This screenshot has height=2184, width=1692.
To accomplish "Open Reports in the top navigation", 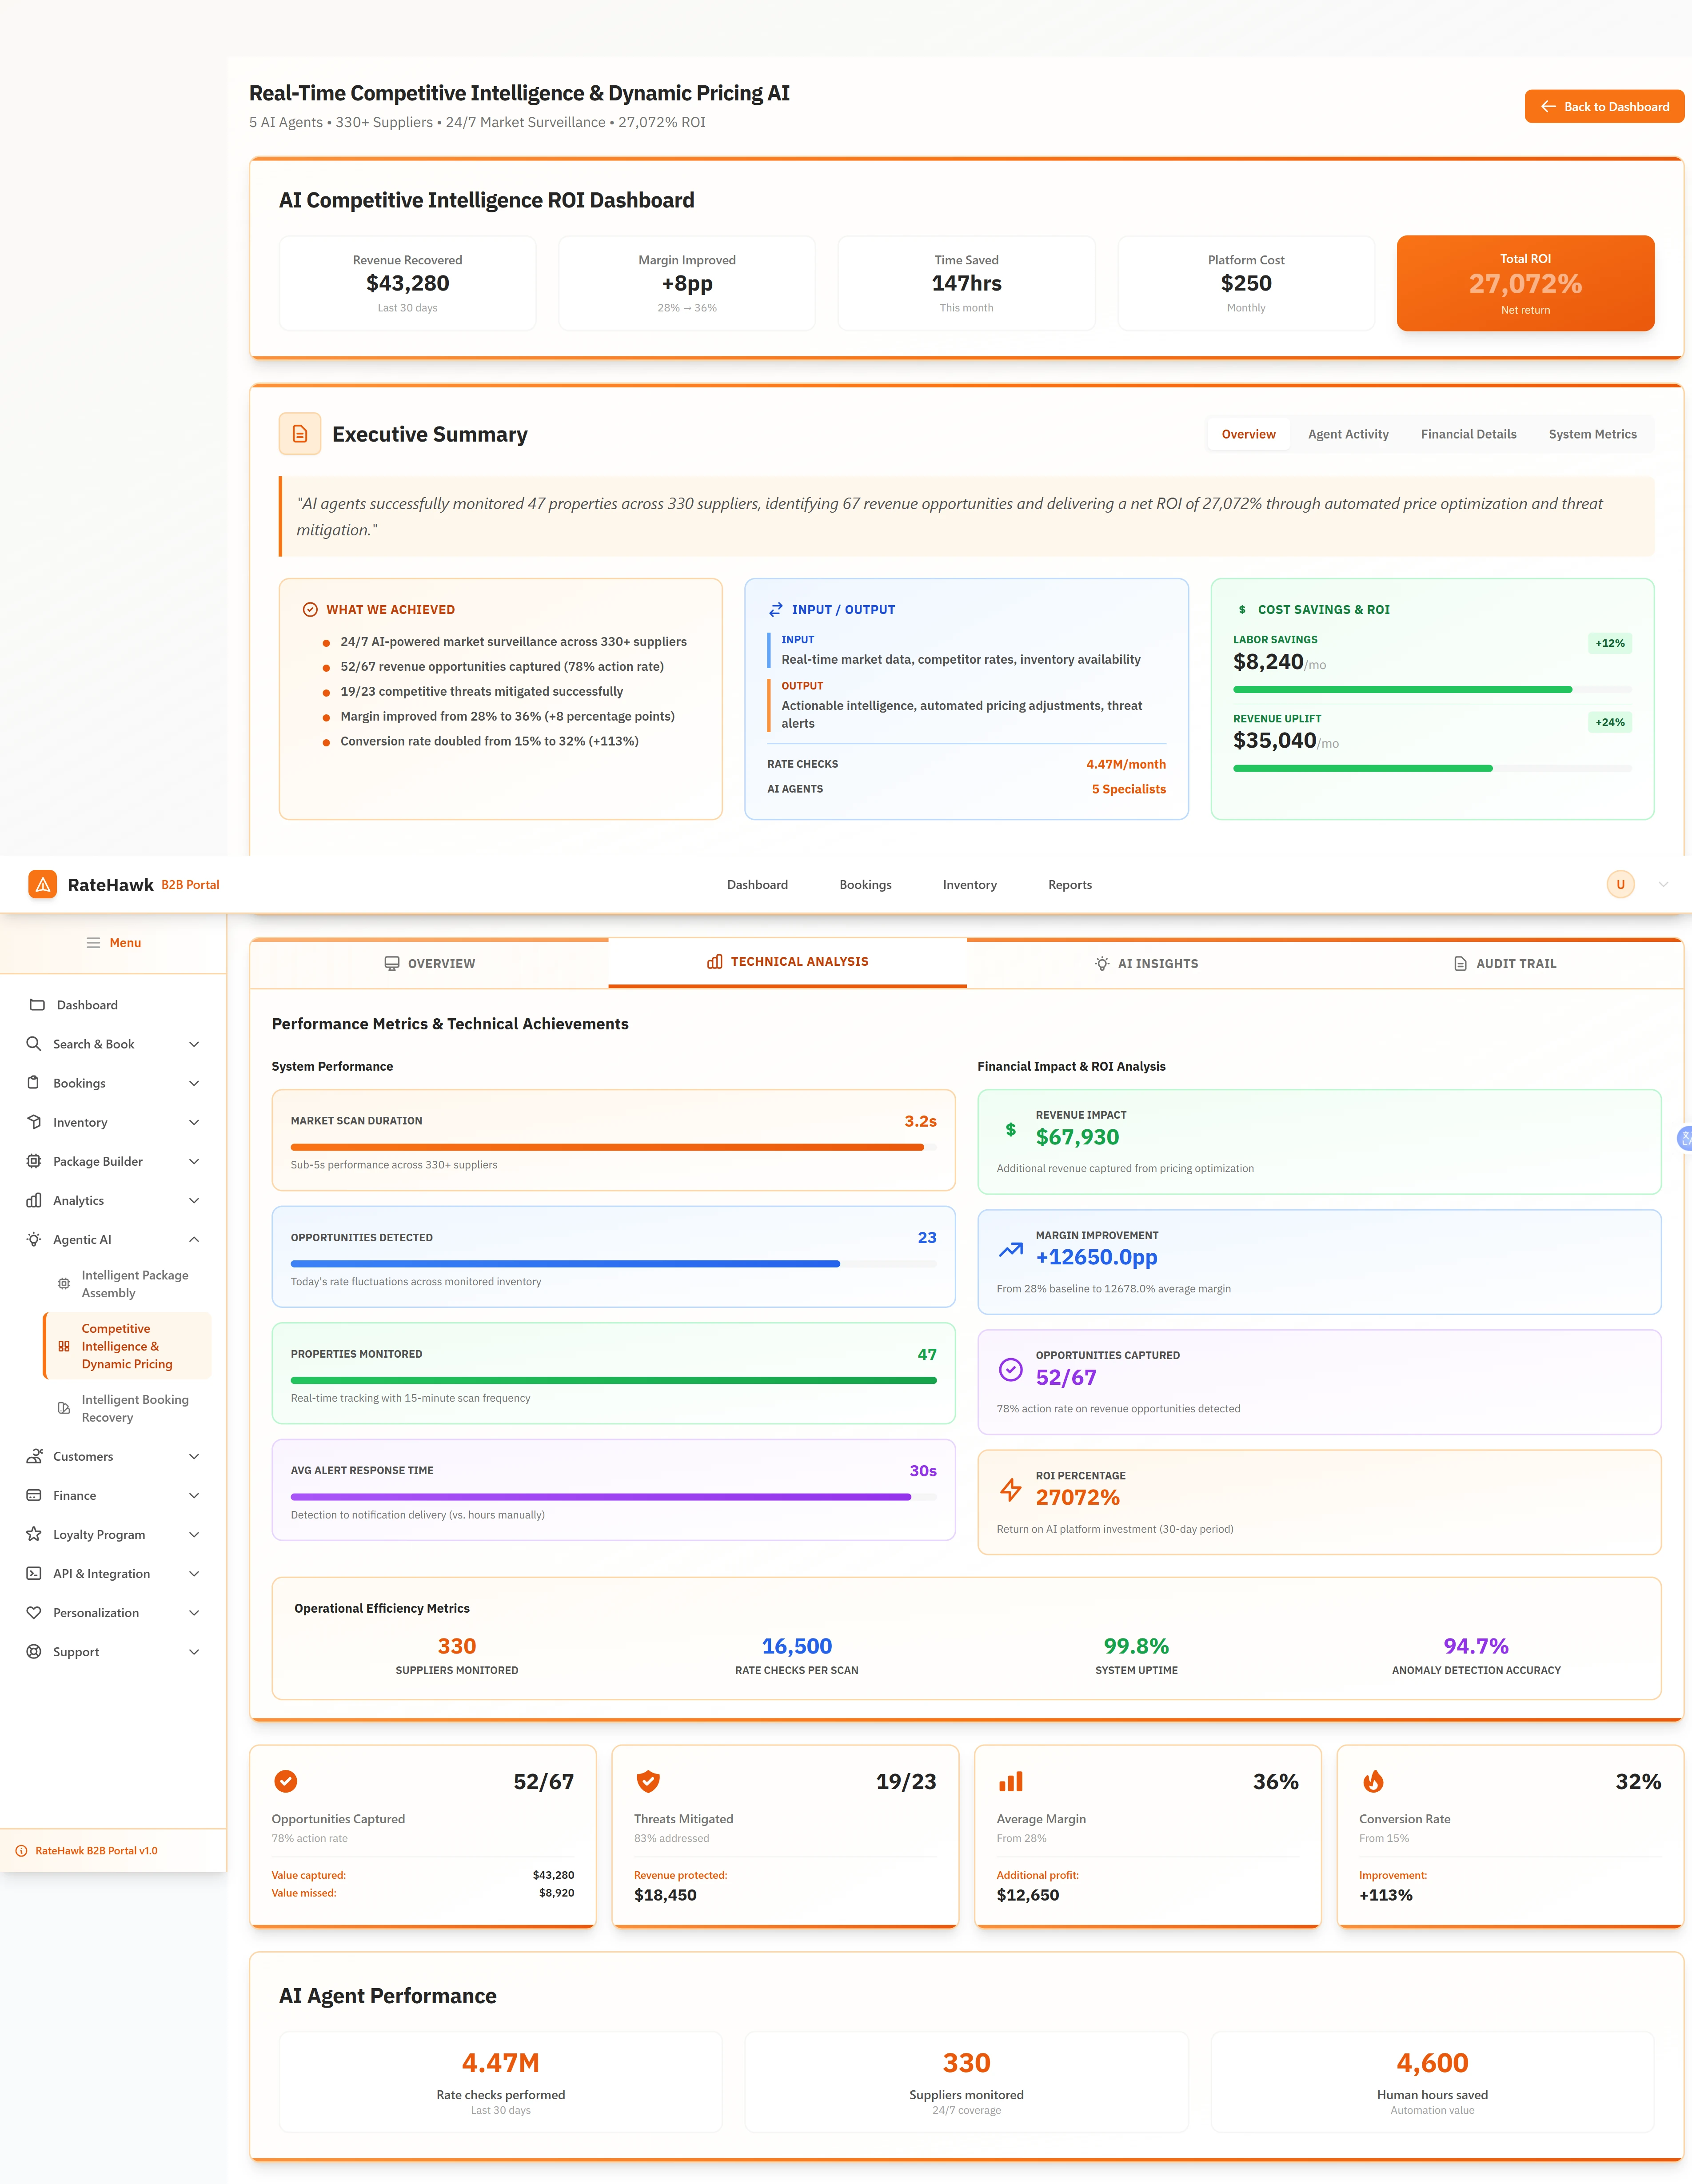I will tap(1069, 884).
